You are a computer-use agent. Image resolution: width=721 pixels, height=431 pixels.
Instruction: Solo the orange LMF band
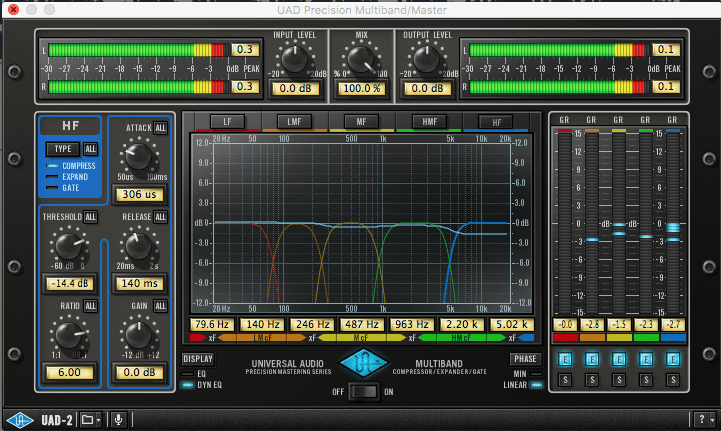[592, 380]
